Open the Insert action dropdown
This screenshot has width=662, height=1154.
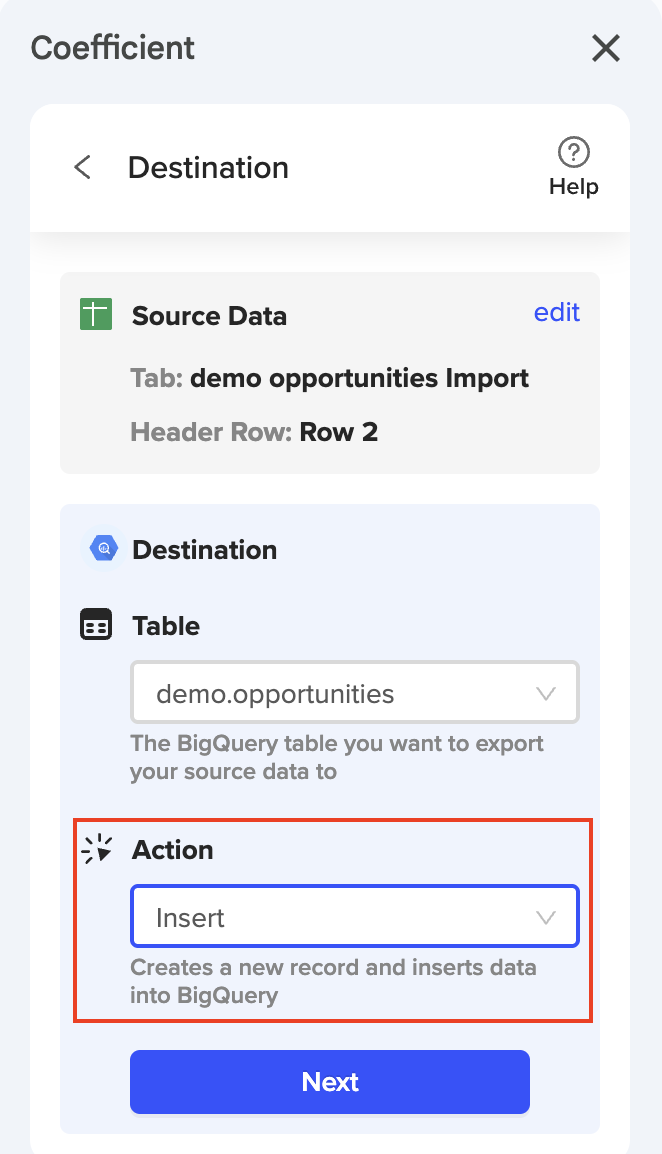[x=355, y=917]
